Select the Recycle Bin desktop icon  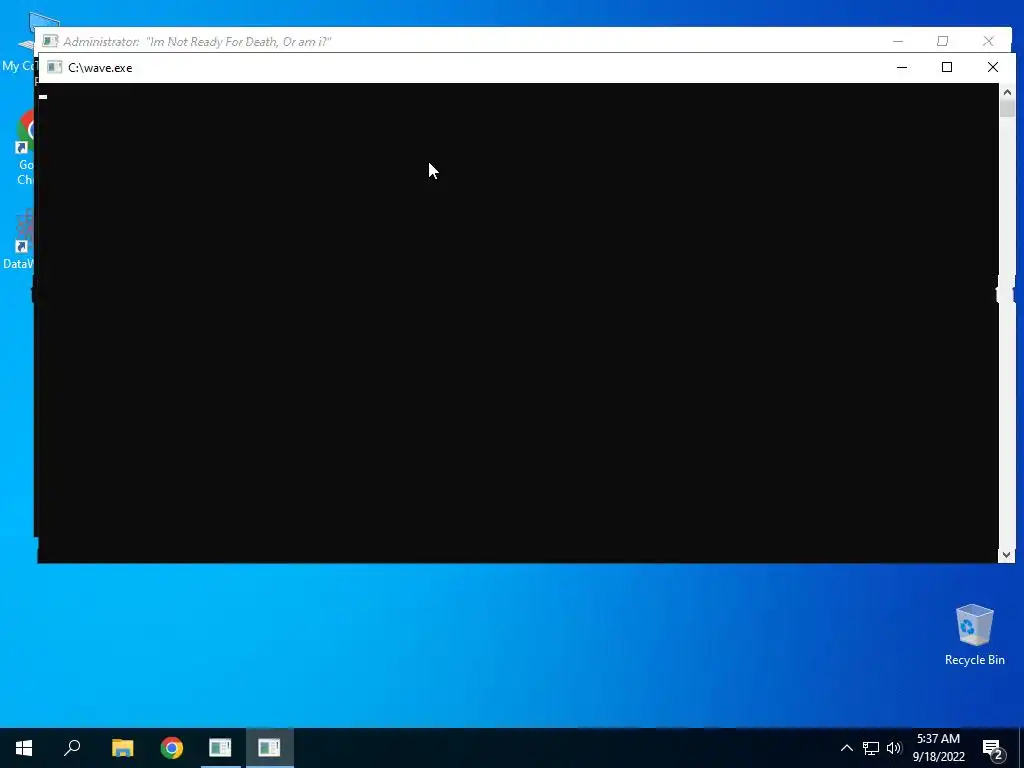coord(974,634)
